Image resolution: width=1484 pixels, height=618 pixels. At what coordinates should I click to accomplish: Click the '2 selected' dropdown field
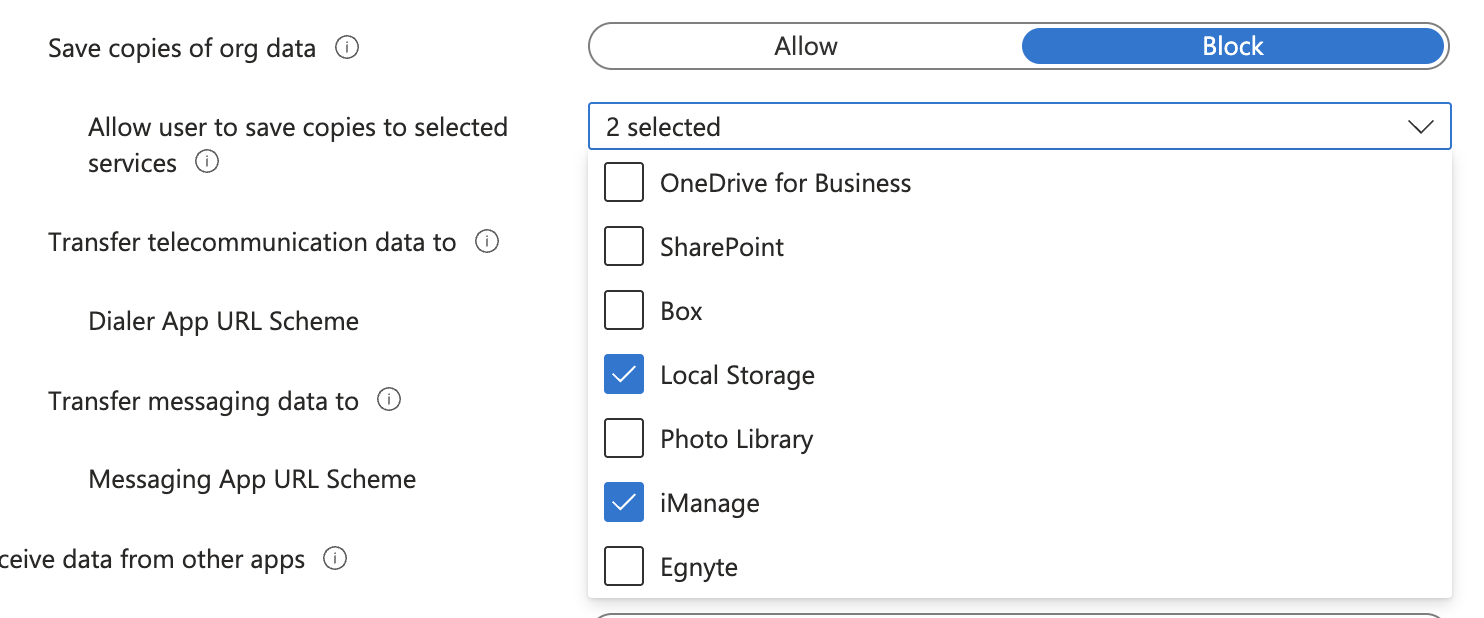click(x=1000, y=127)
